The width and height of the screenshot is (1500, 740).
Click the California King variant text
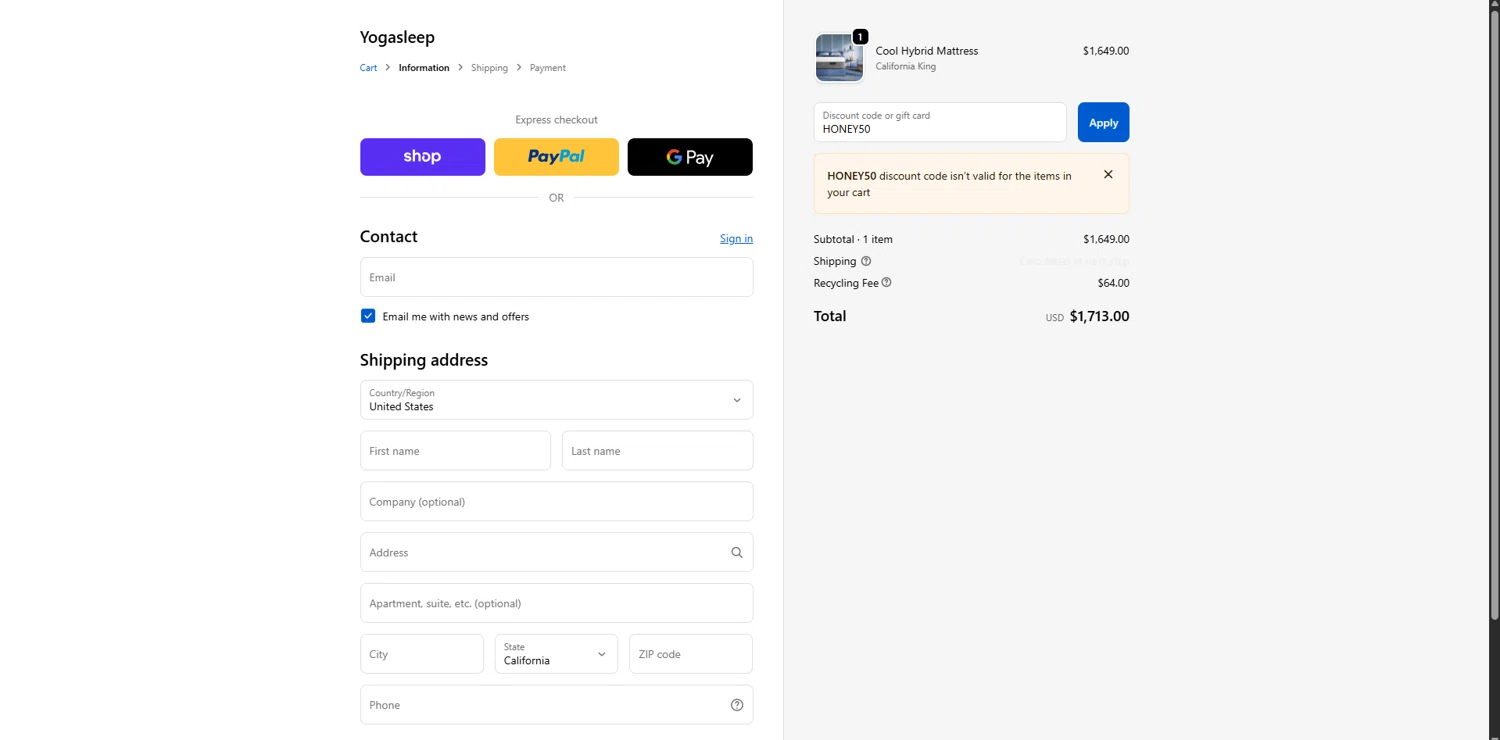pos(906,66)
